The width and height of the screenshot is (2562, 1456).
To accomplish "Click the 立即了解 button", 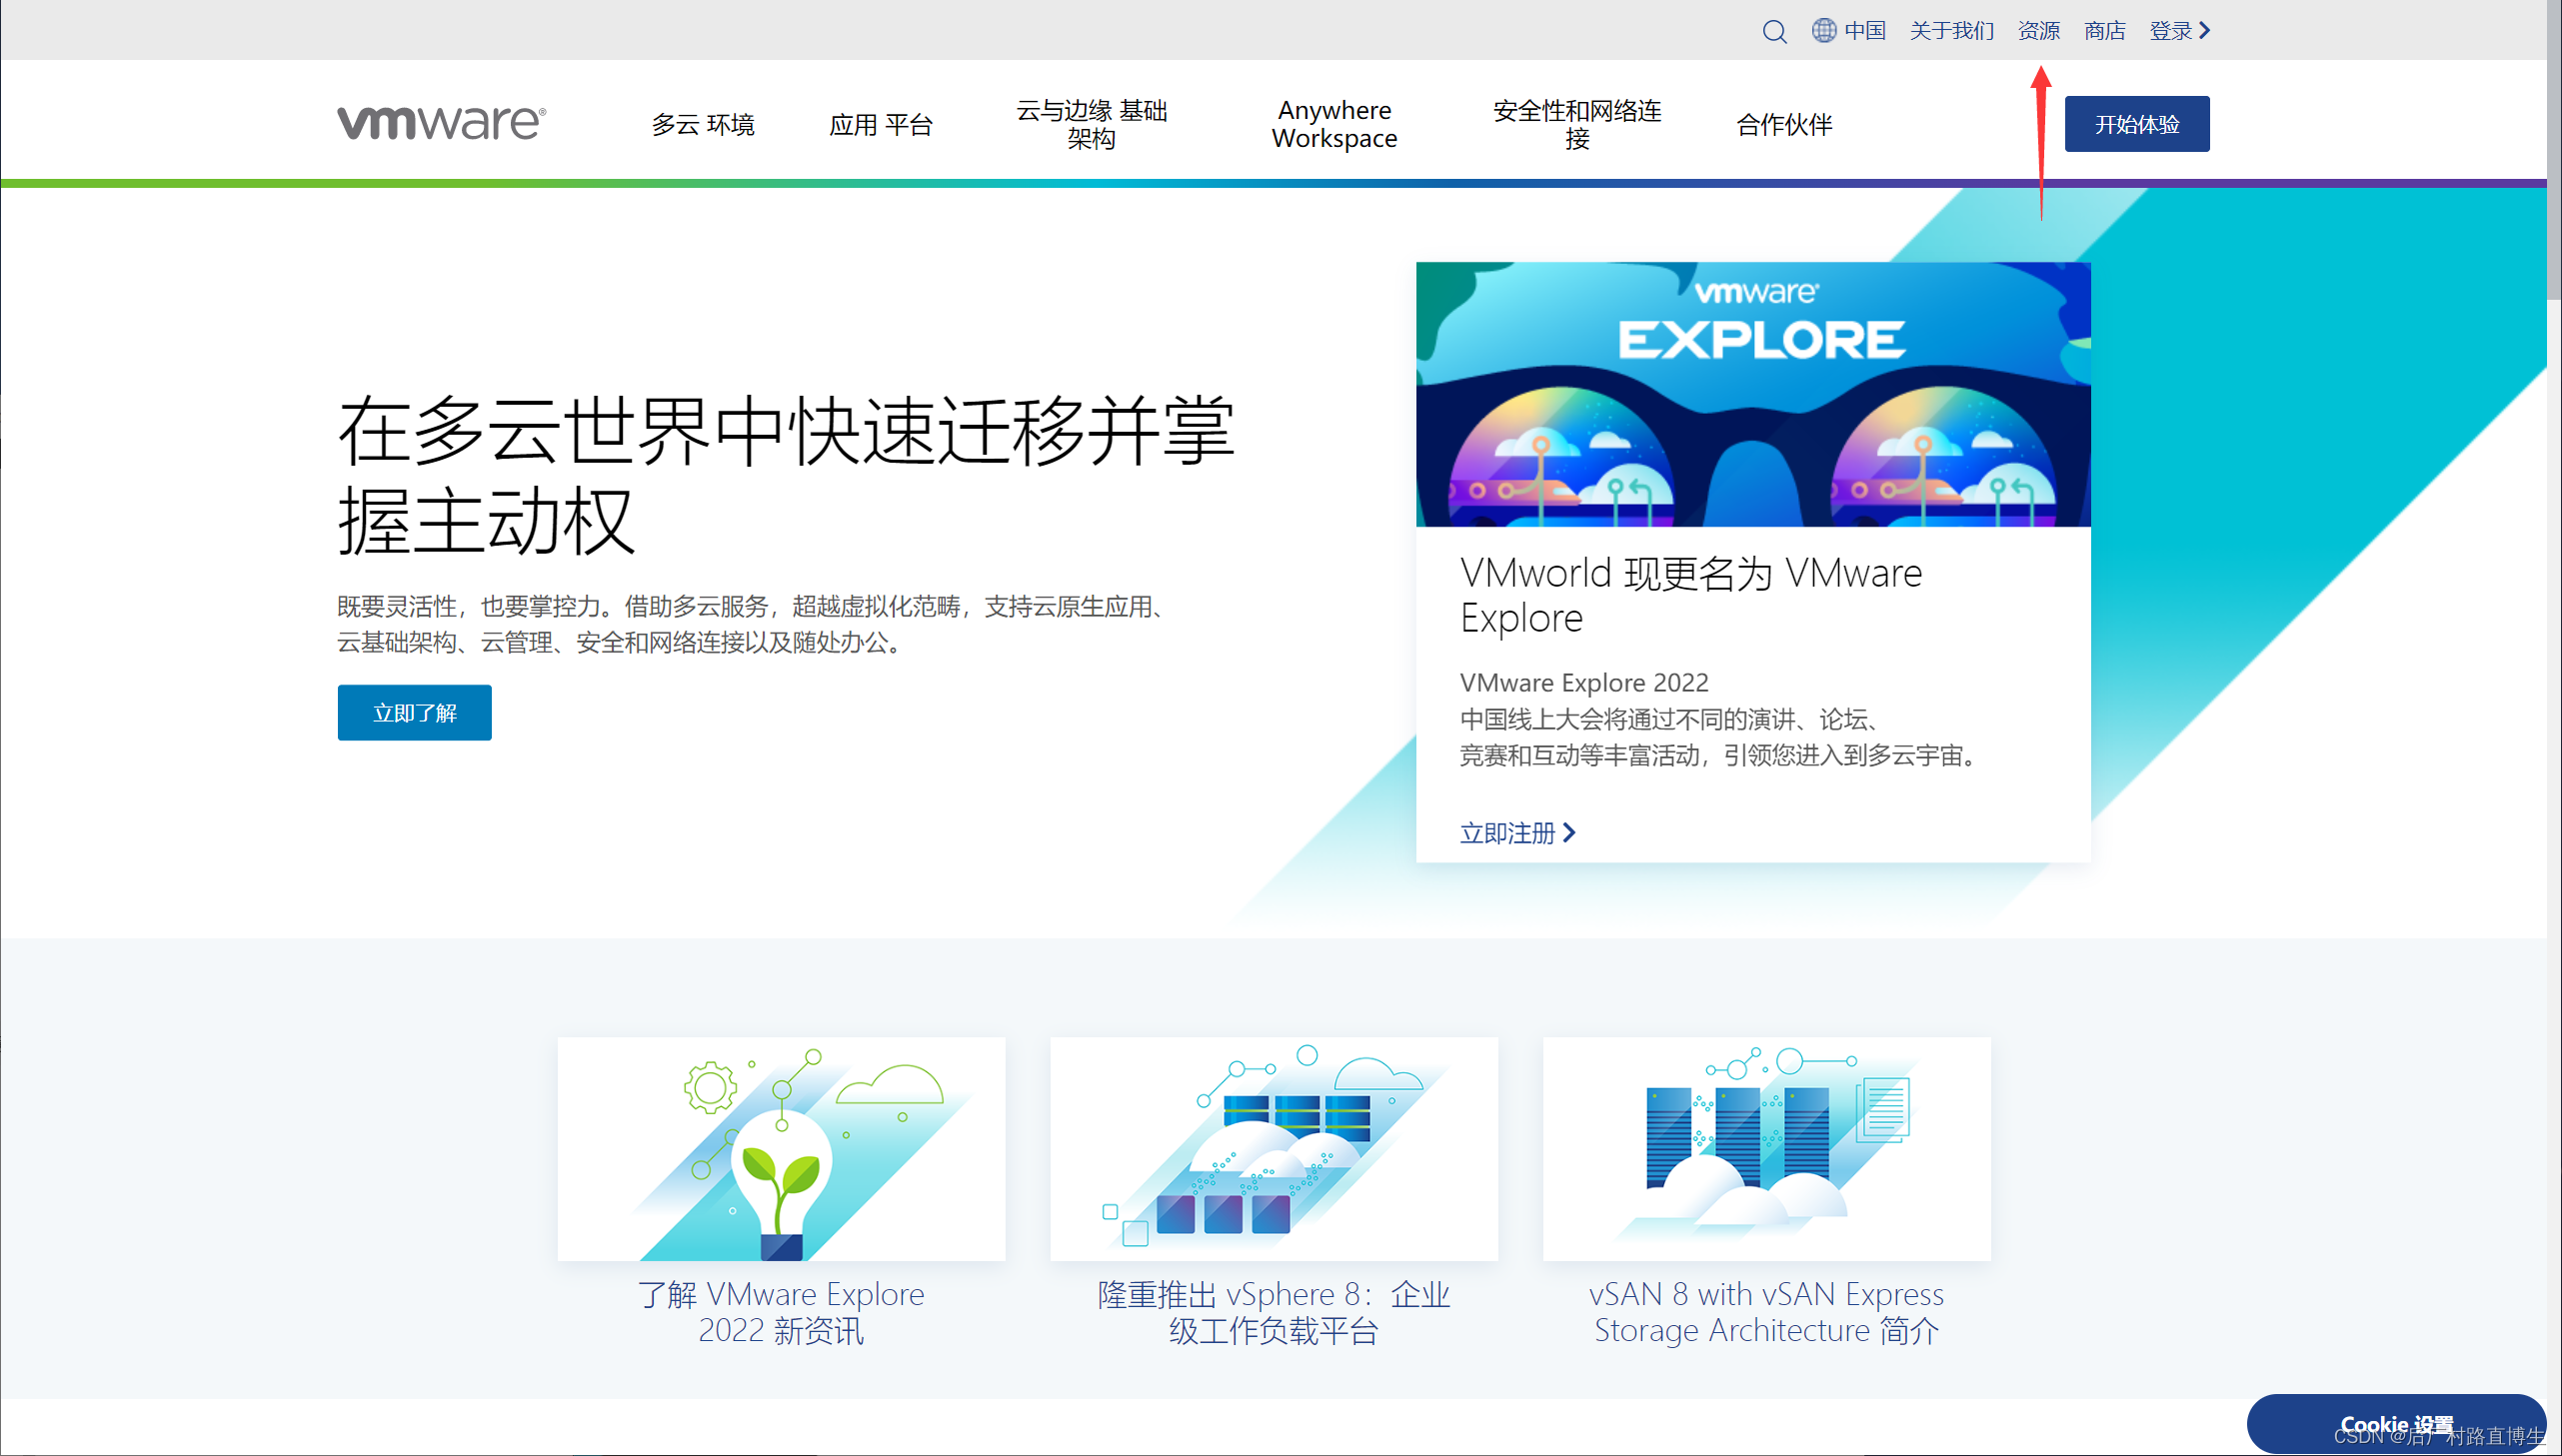I will [x=414, y=712].
